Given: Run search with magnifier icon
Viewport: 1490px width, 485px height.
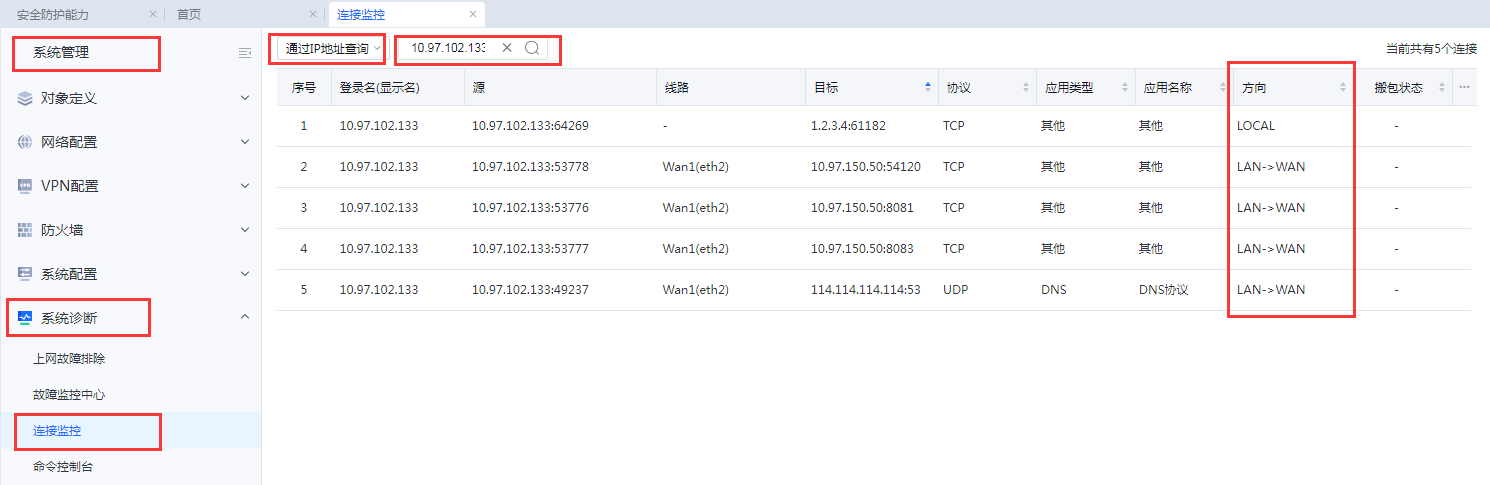Looking at the screenshot, I should (x=532, y=48).
